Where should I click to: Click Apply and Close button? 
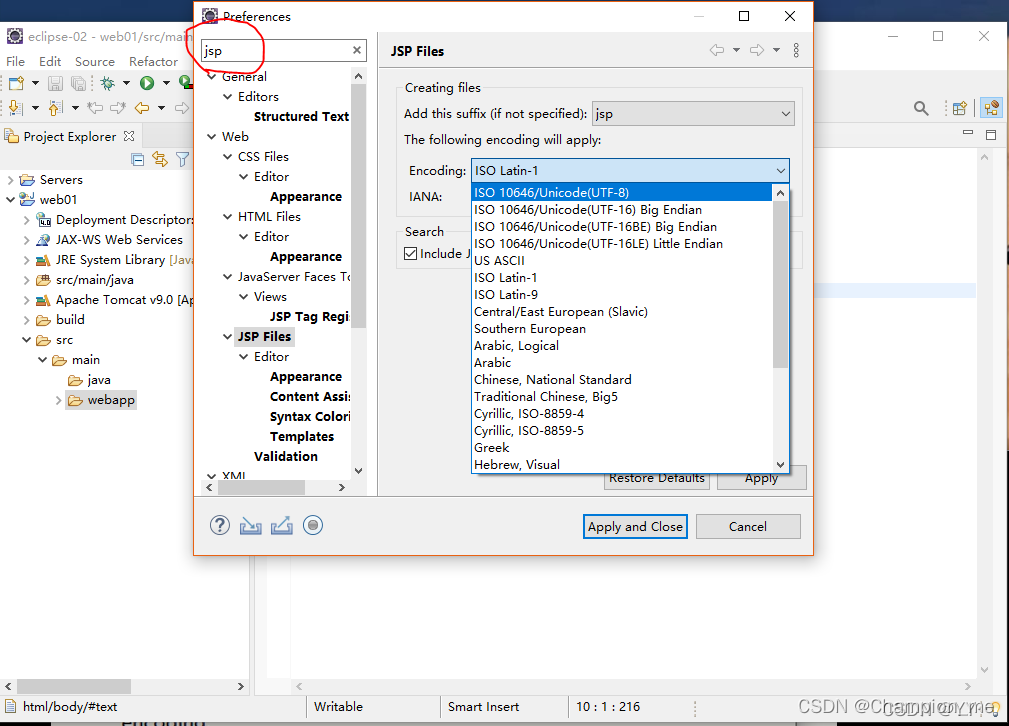635,526
